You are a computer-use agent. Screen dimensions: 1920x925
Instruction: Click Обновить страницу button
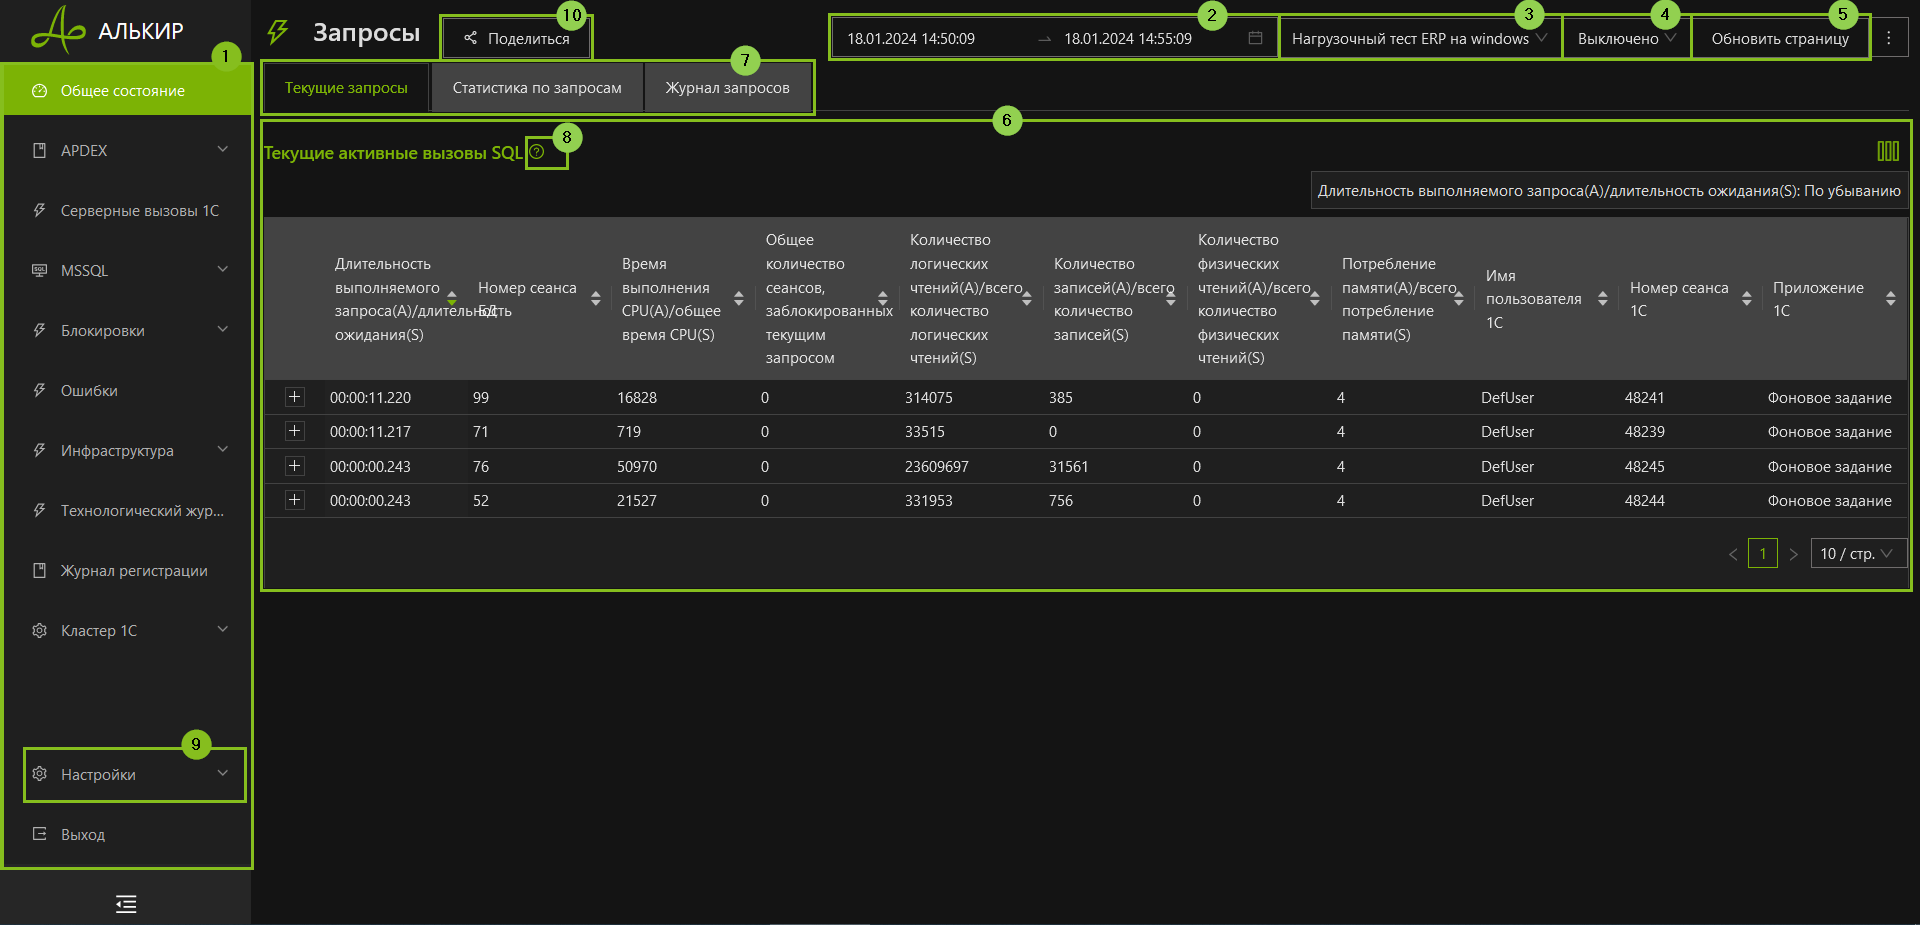click(x=1779, y=39)
